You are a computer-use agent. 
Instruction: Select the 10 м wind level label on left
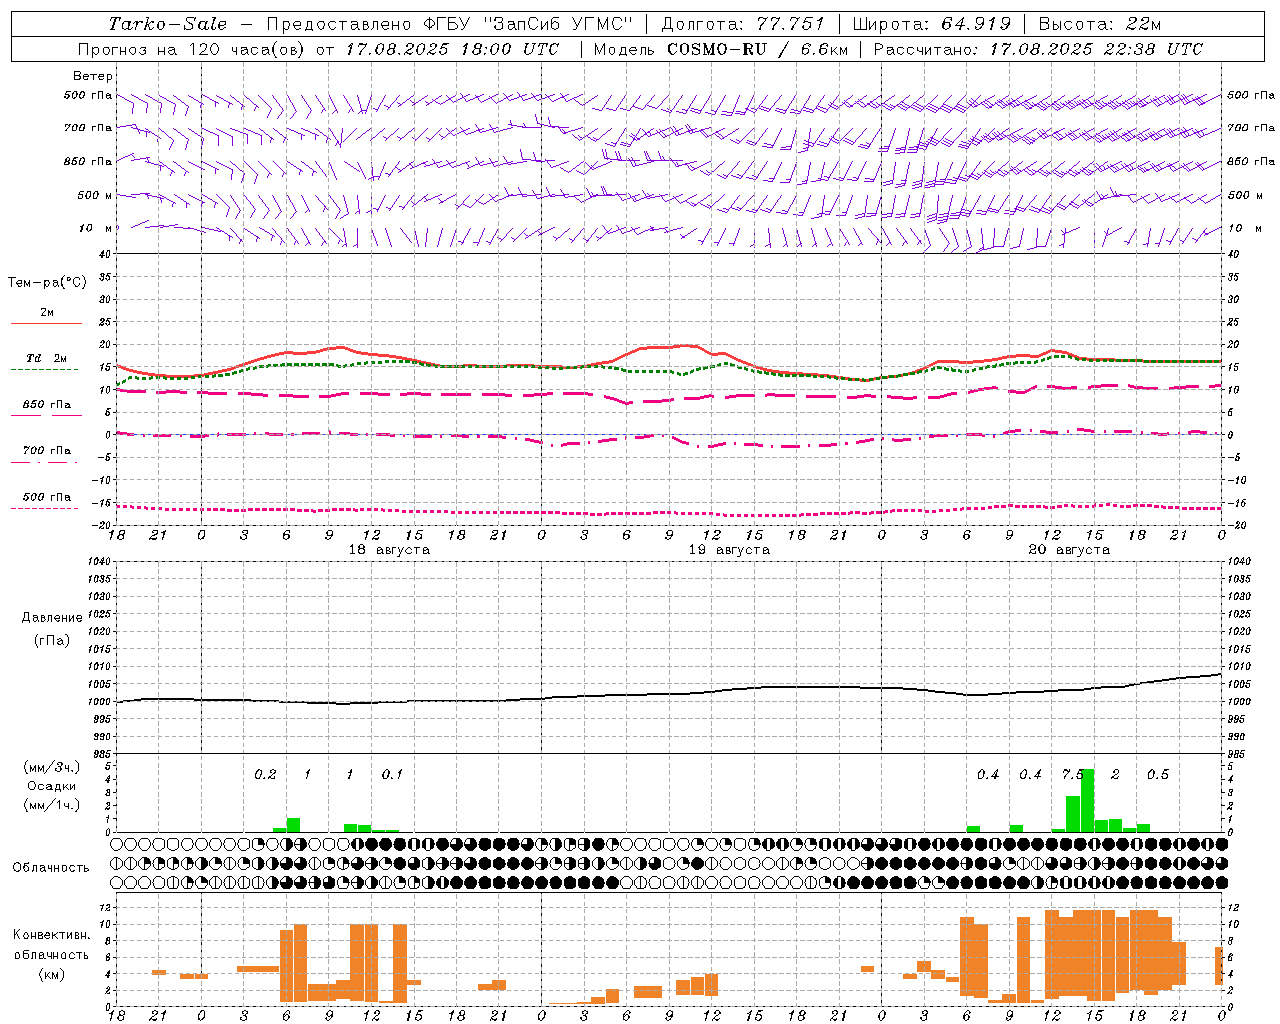[x=96, y=228]
